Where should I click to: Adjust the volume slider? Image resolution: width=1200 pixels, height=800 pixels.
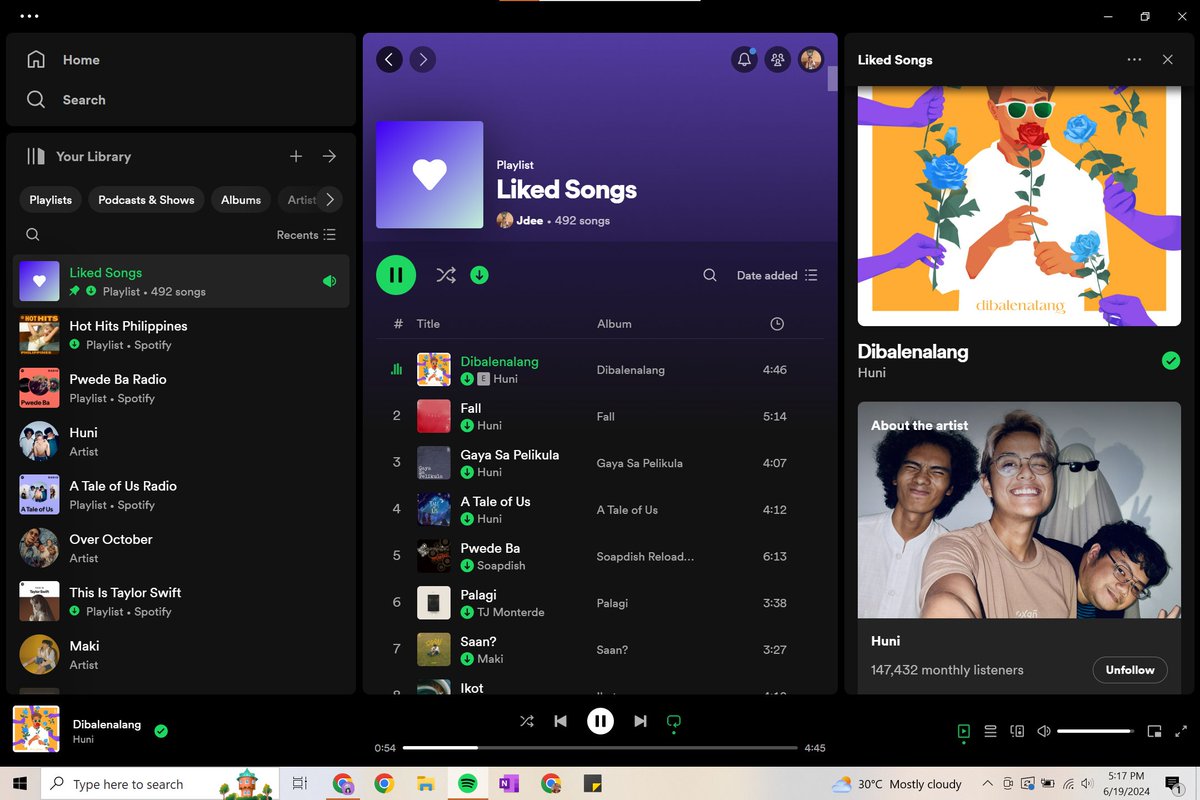[x=1094, y=731]
